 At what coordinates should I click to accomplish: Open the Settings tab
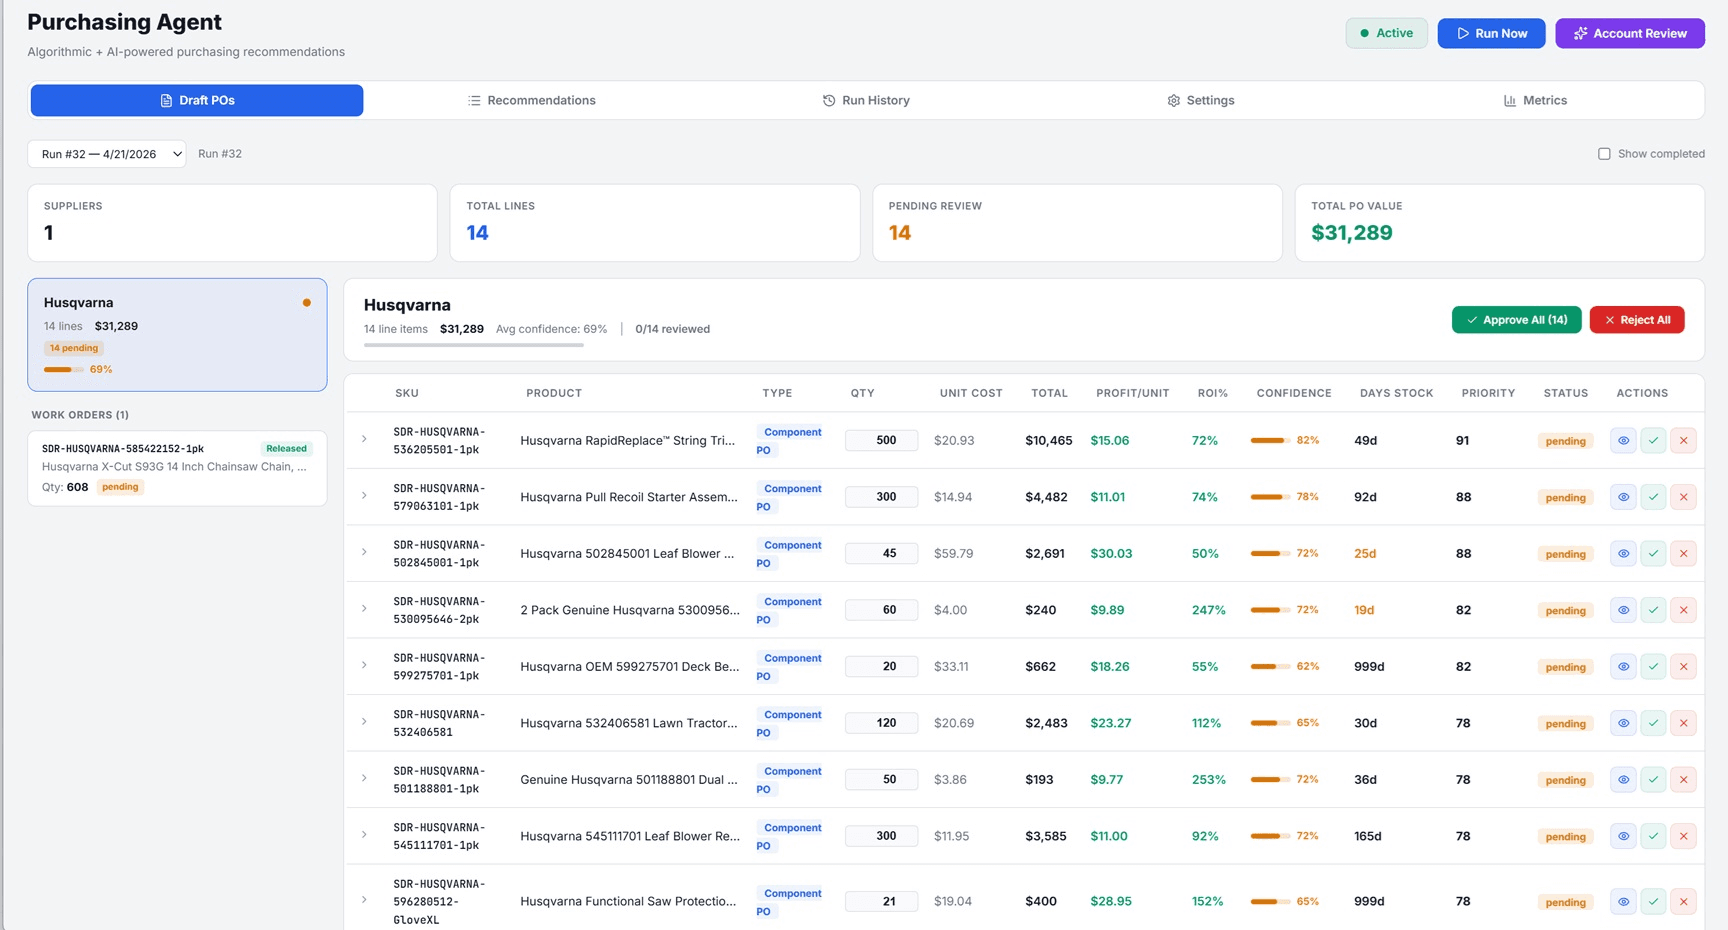coord(1200,100)
